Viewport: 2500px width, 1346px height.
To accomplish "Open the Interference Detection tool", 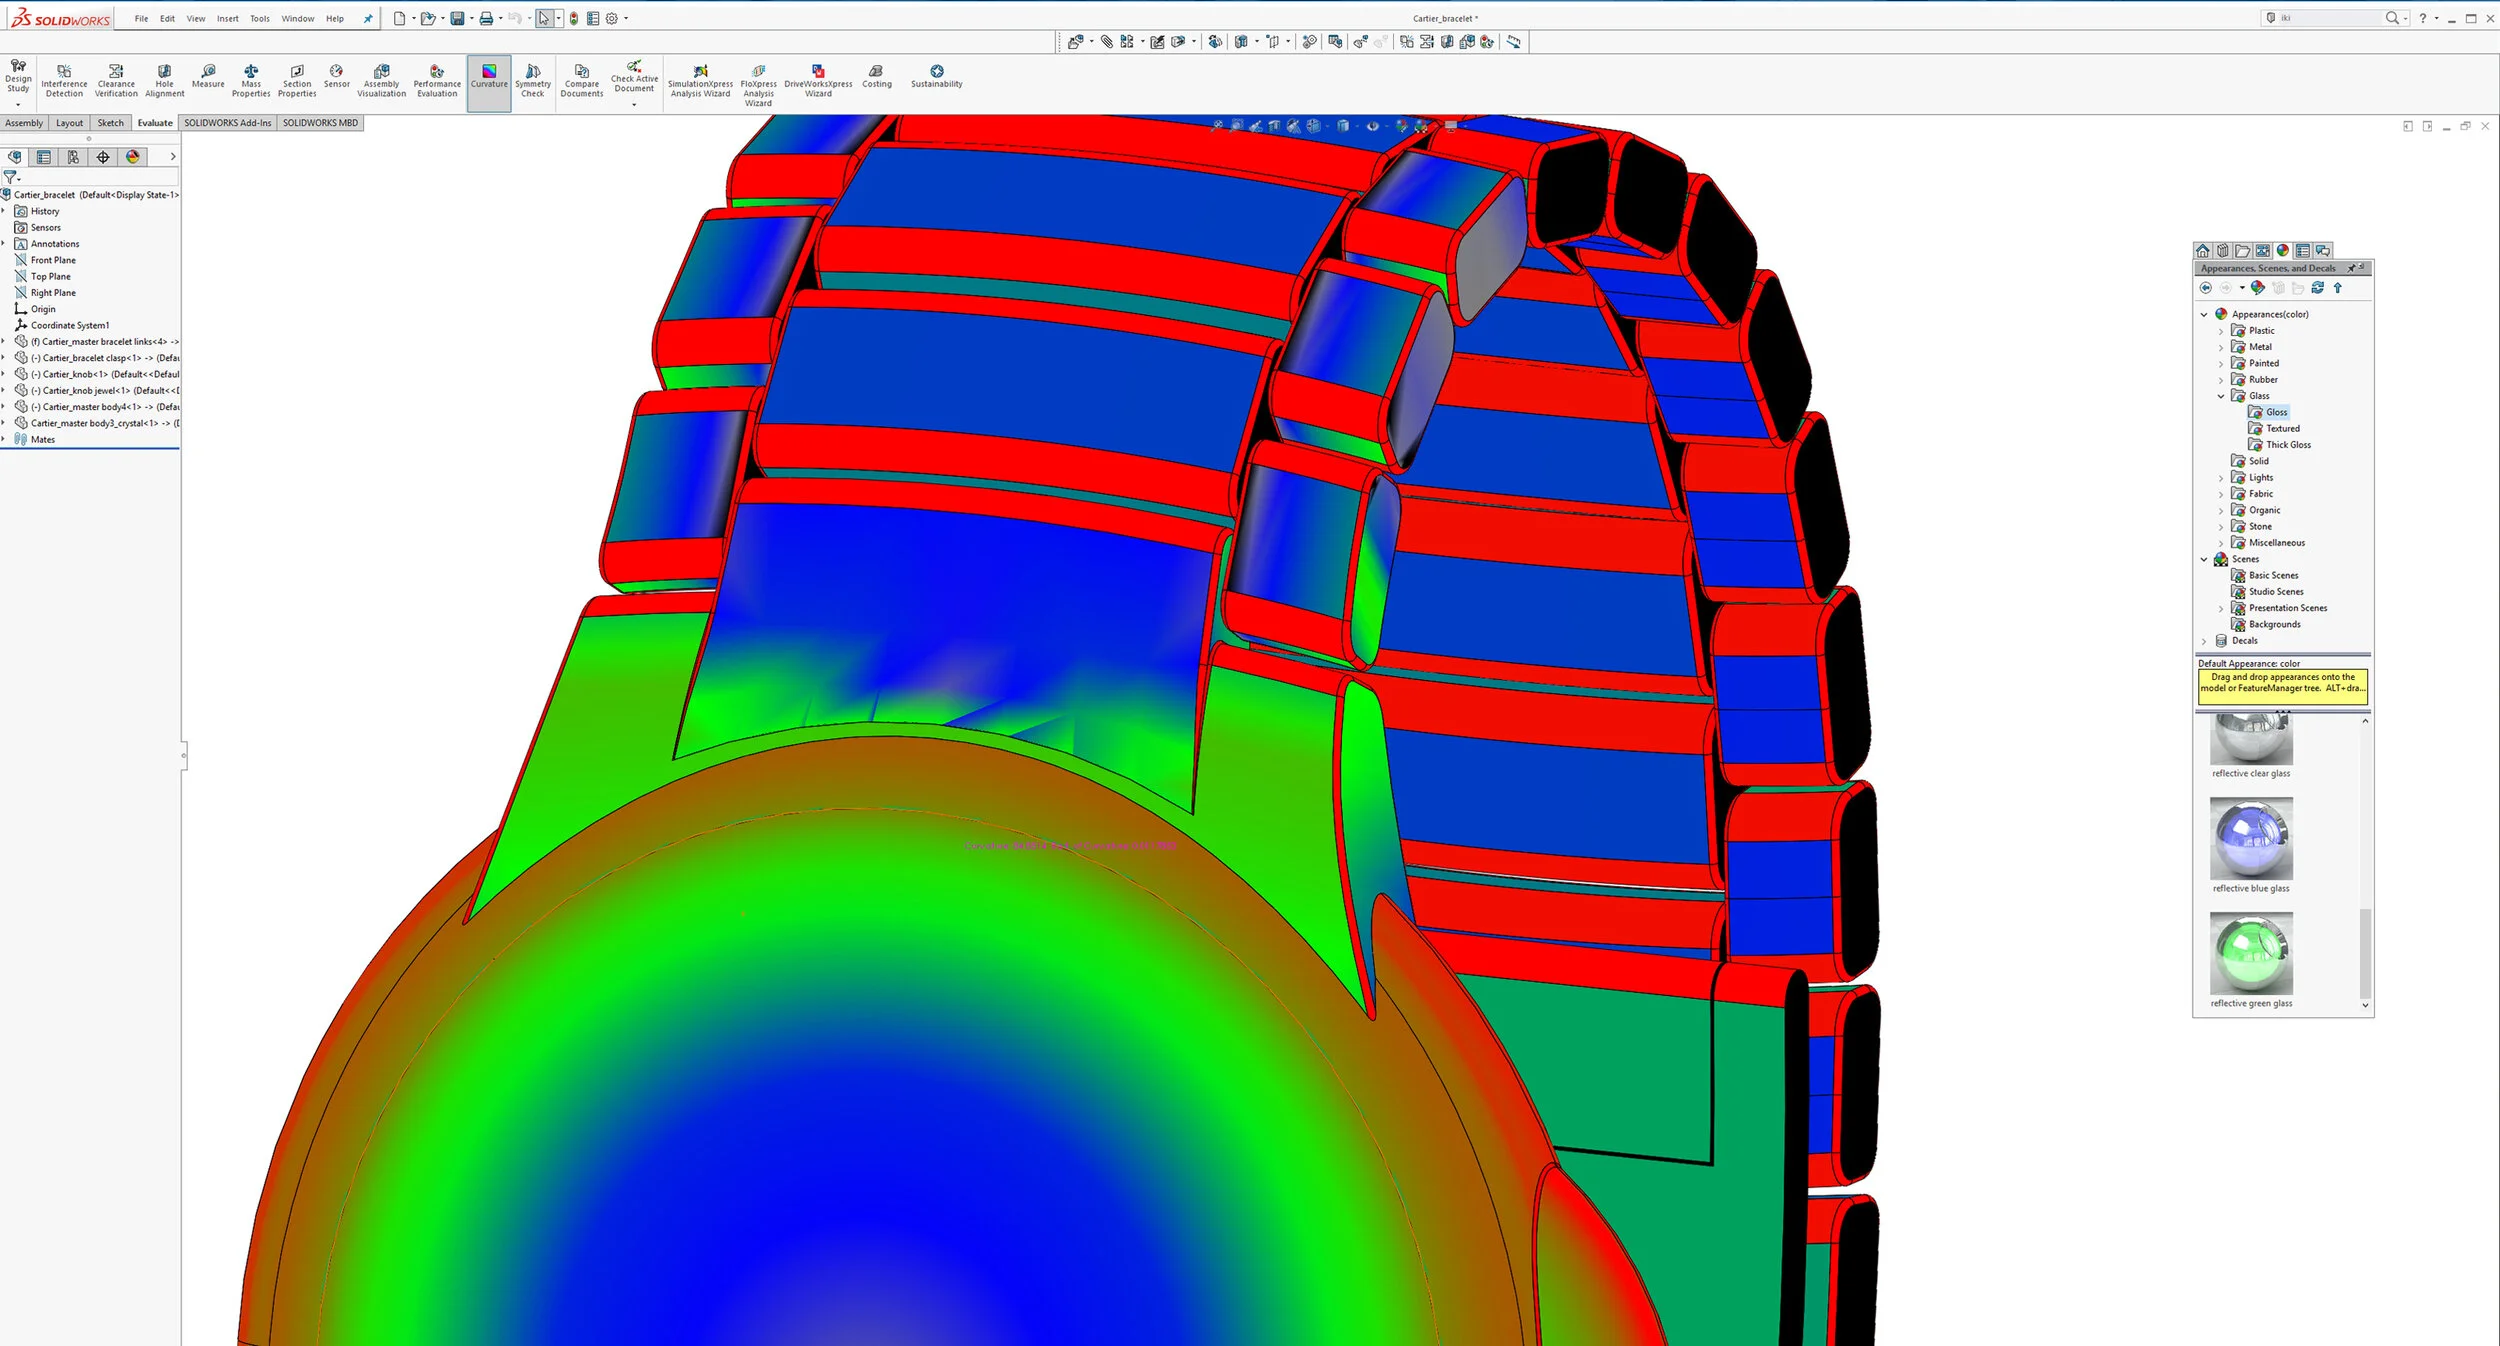I will (x=64, y=81).
